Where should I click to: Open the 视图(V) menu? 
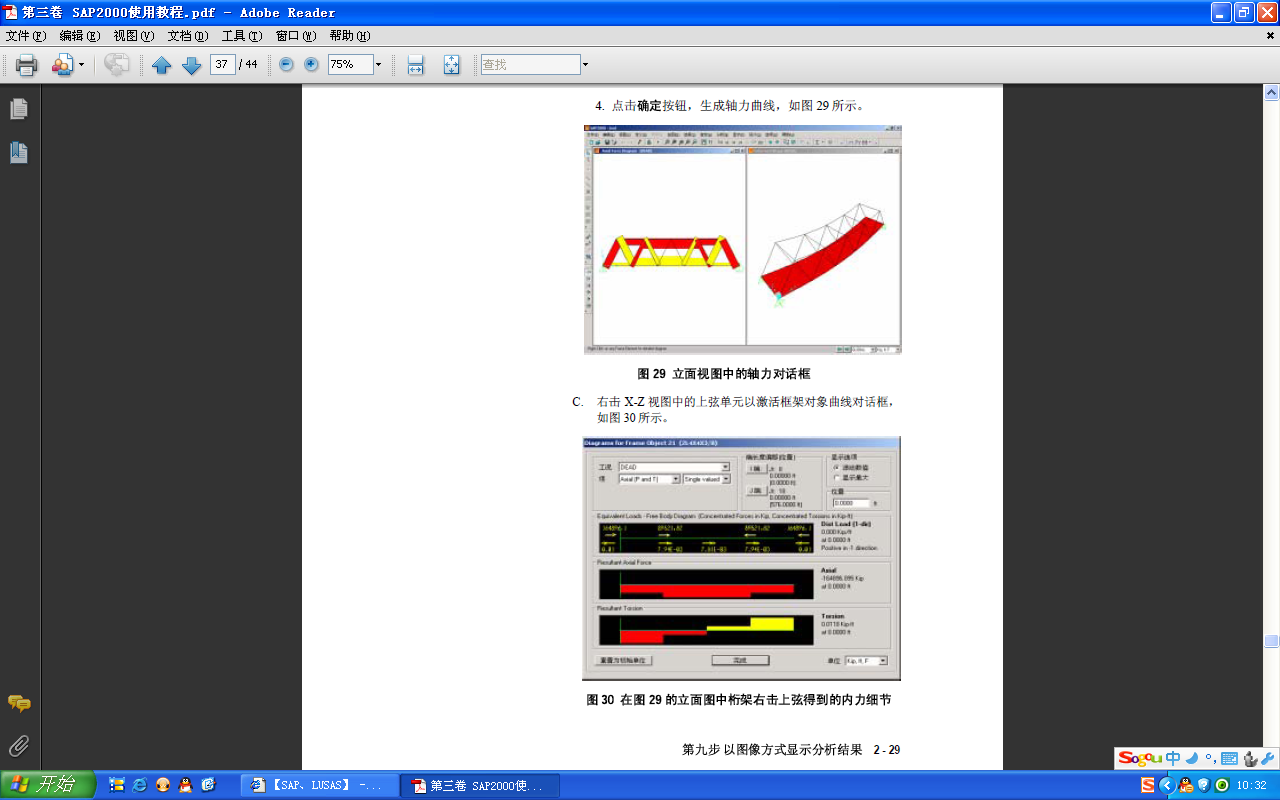[134, 36]
